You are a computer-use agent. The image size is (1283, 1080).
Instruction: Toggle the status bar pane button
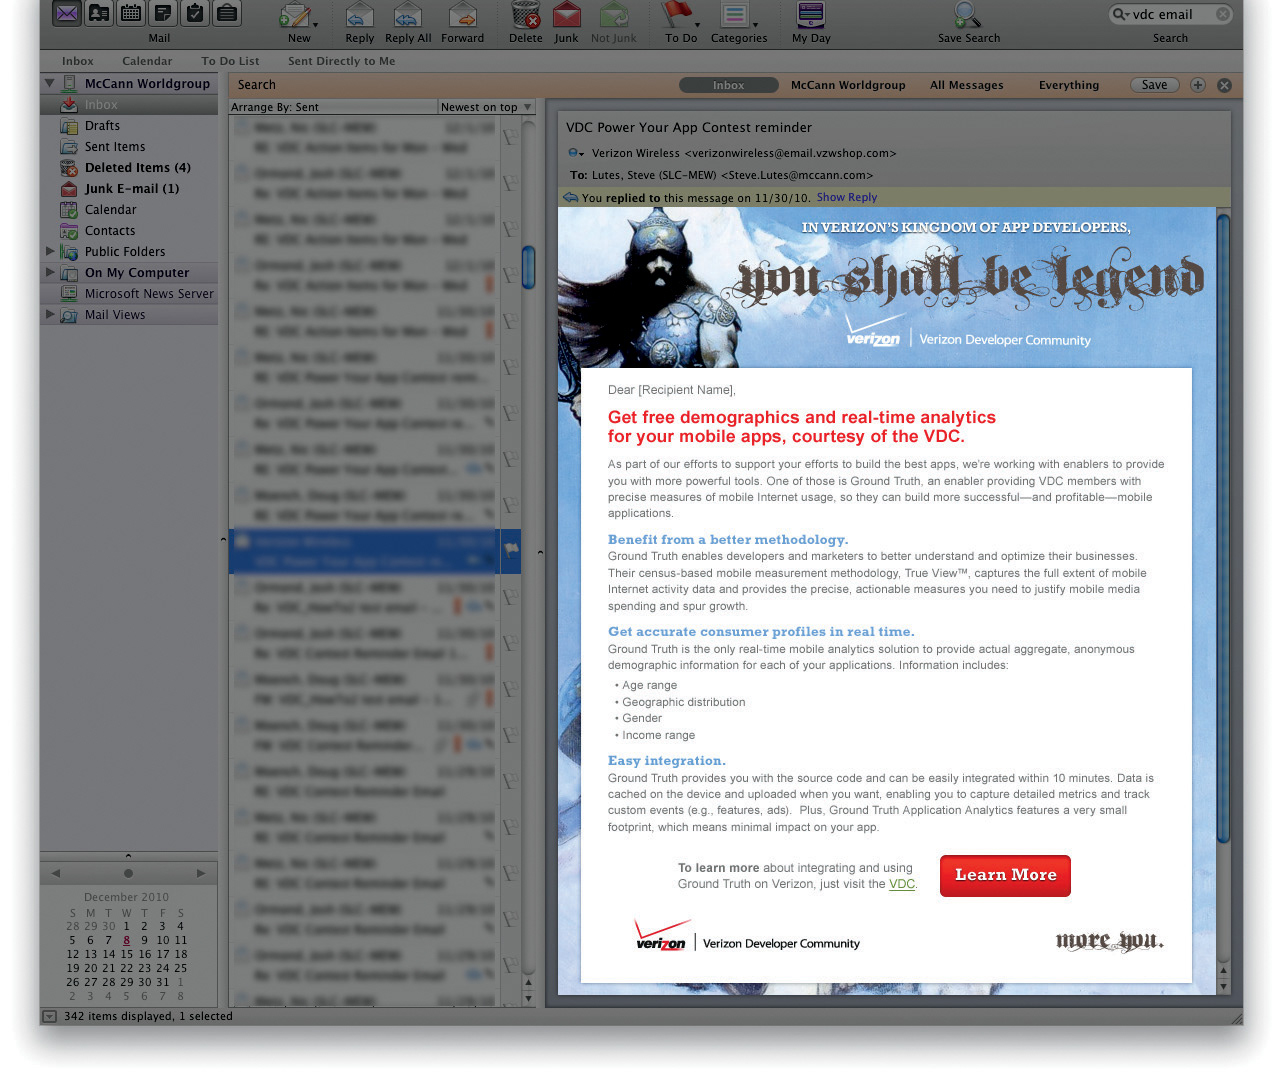tap(49, 1016)
